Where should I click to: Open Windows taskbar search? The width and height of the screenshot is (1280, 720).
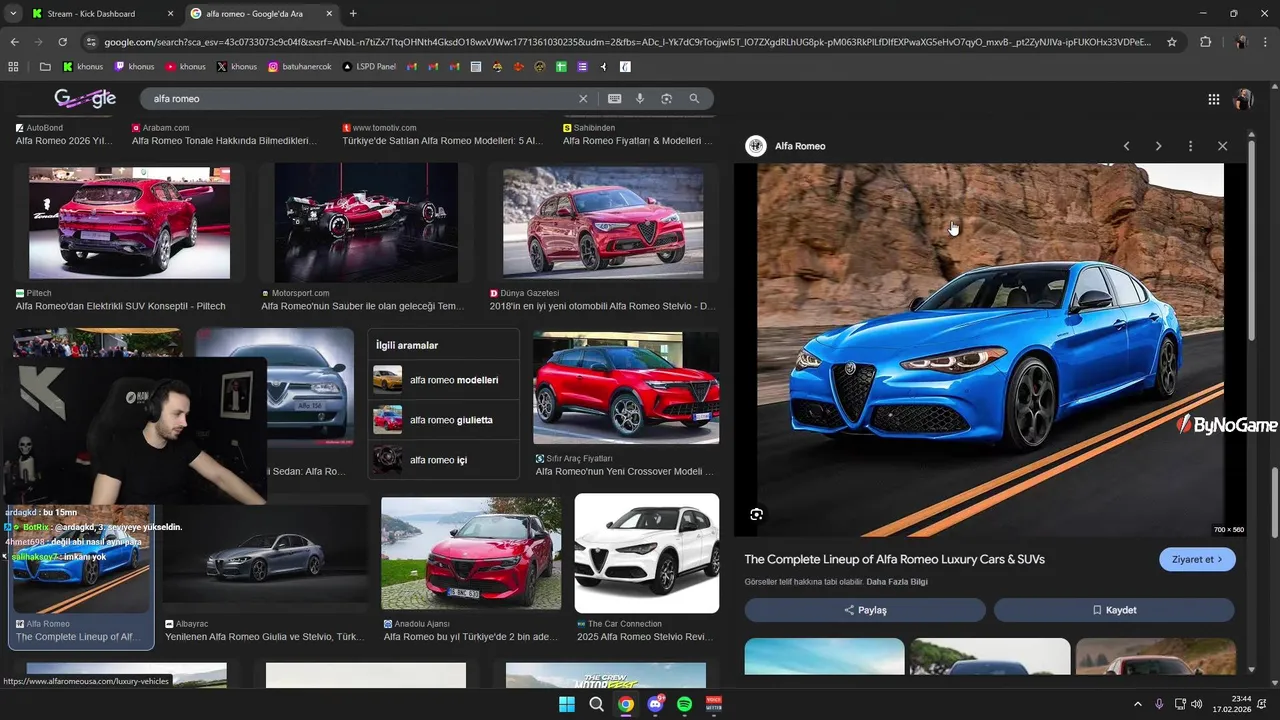[596, 704]
